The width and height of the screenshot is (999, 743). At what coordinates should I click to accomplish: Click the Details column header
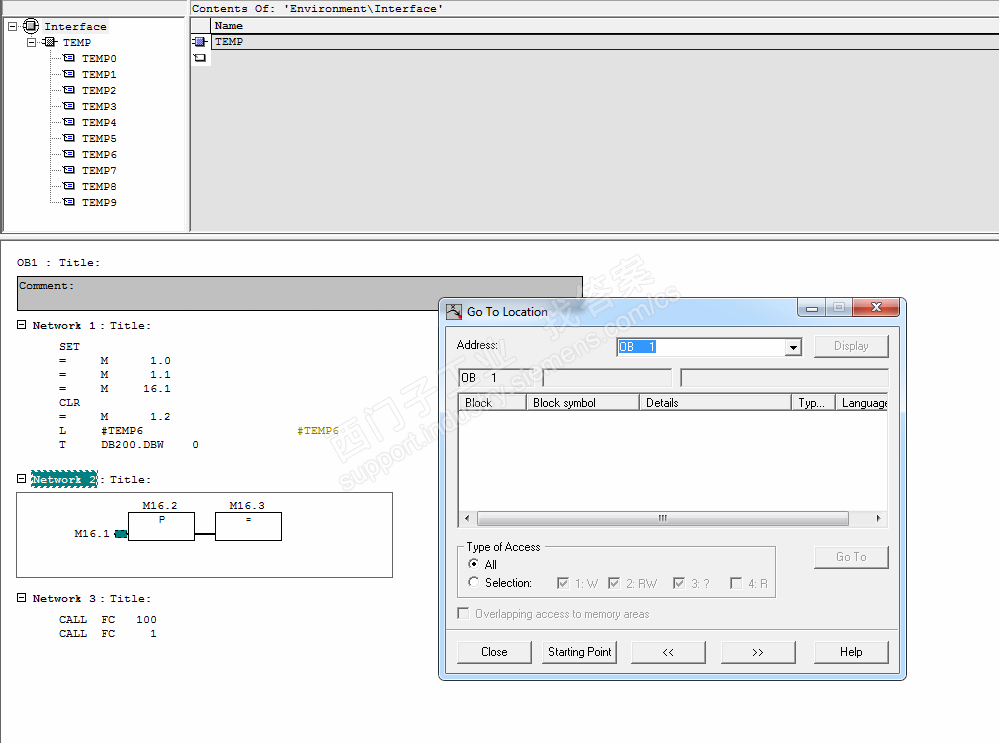point(715,402)
